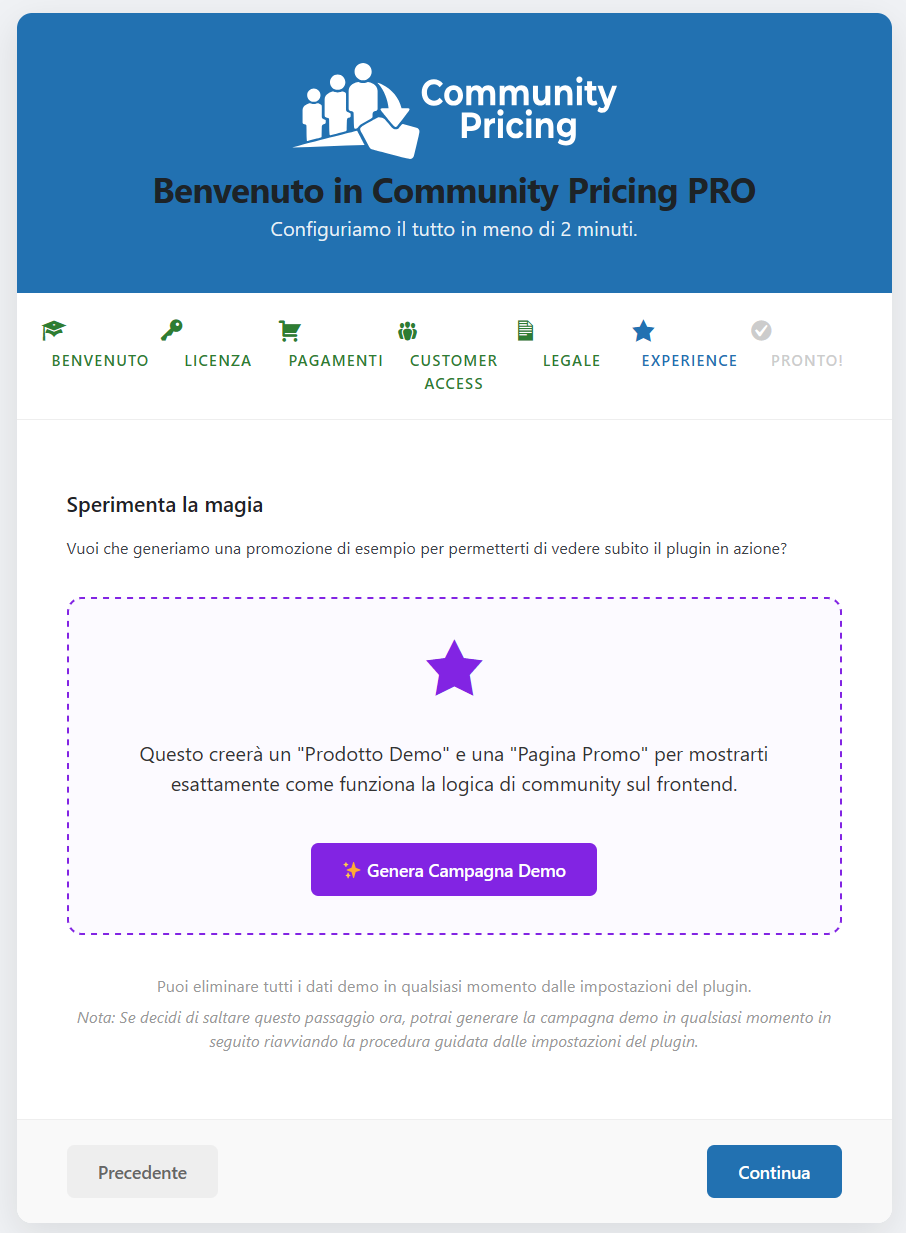Image resolution: width=906 pixels, height=1233 pixels.
Task: Click the people group Customer Access icon
Action: click(407, 331)
